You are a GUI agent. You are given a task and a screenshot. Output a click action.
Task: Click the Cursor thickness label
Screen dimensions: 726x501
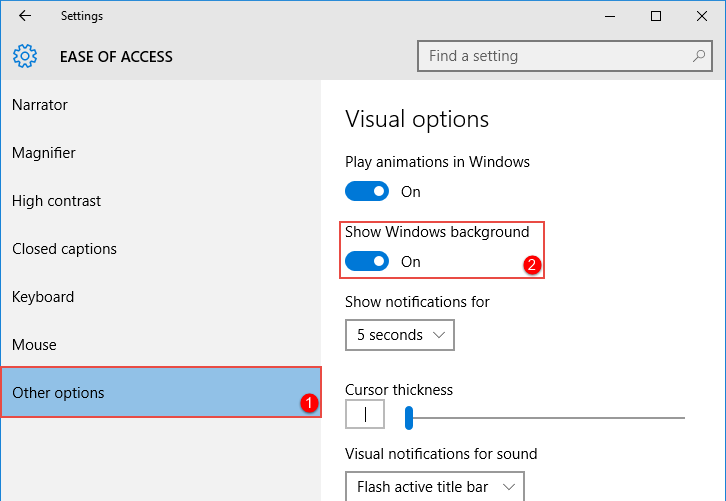click(x=399, y=390)
